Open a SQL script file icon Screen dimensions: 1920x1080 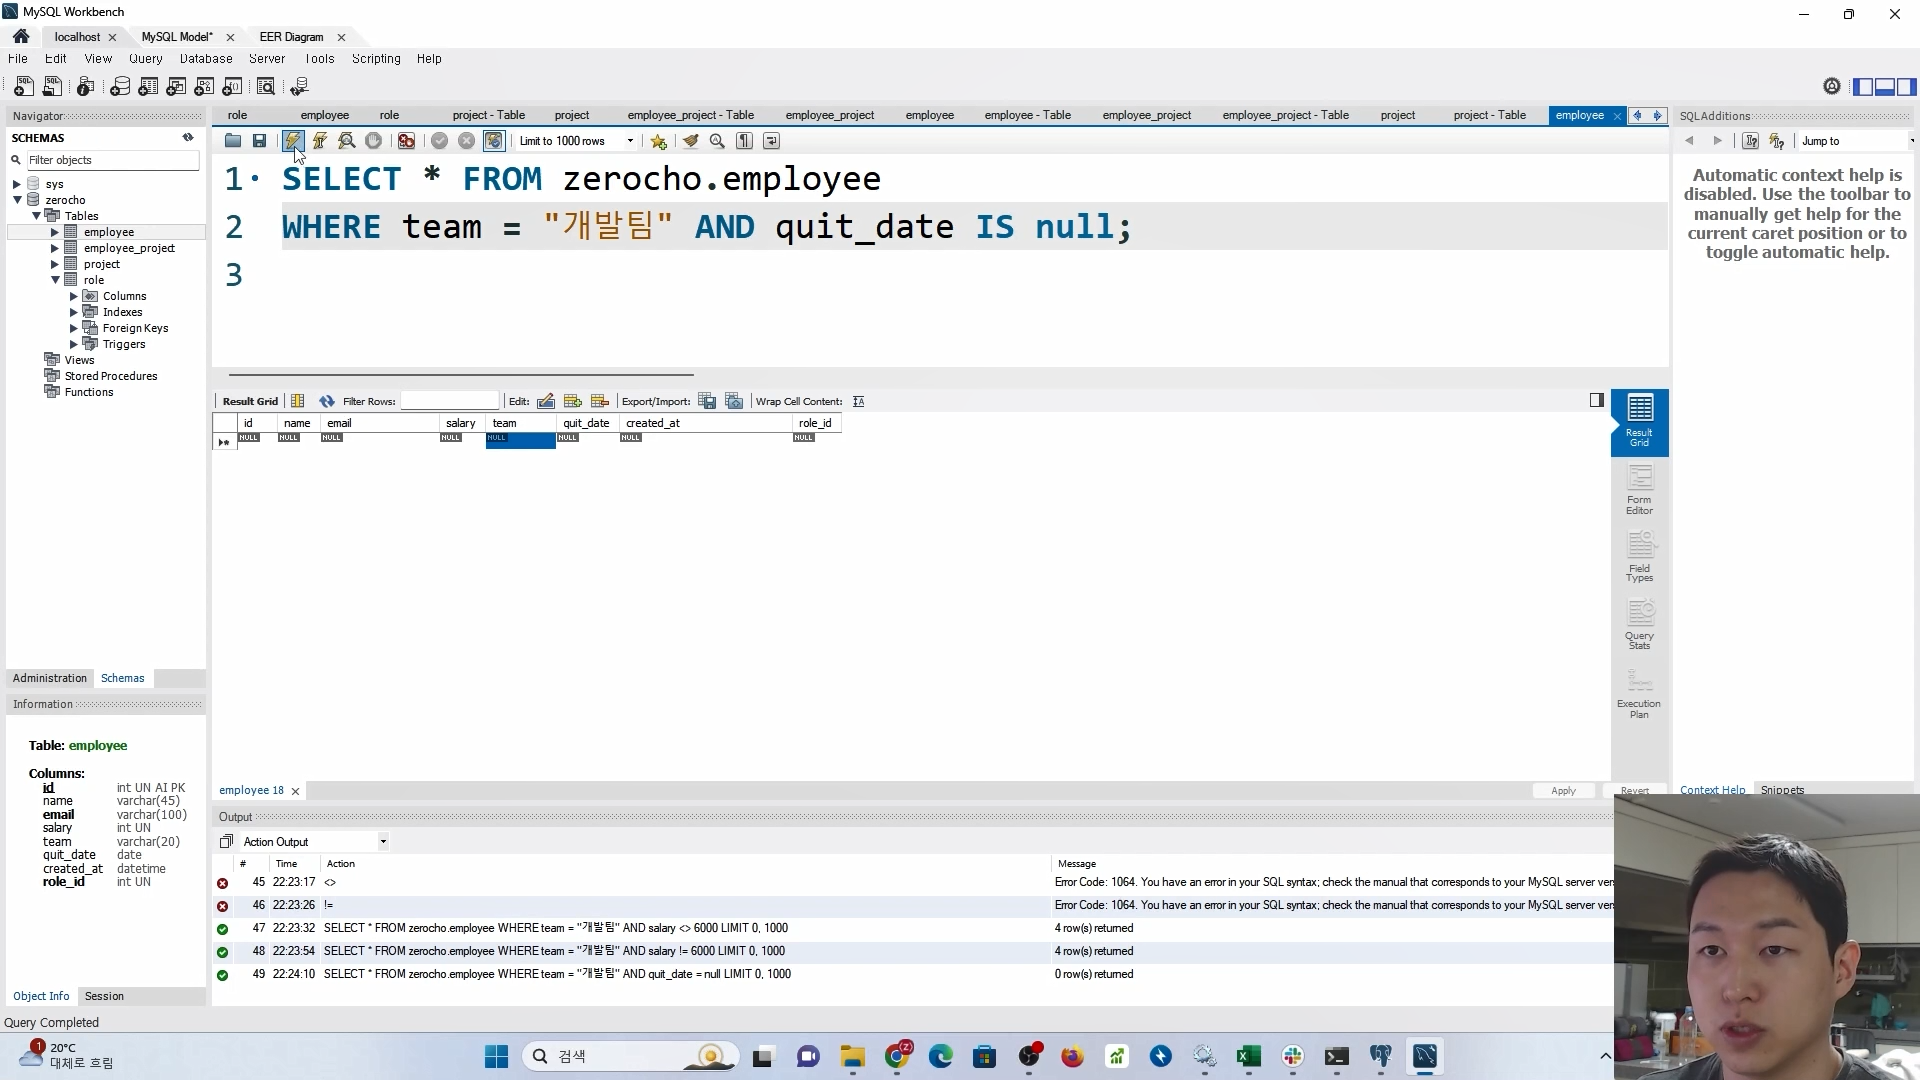click(233, 141)
